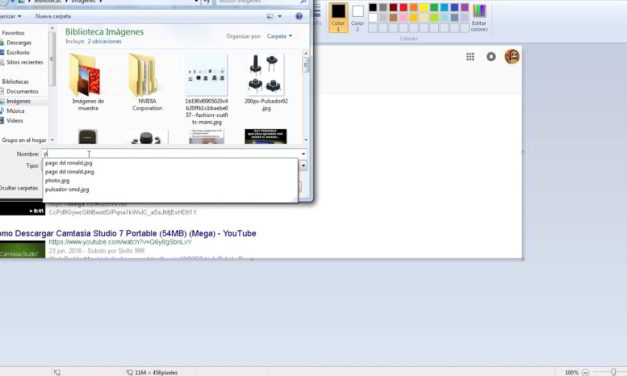The image size is (627, 376).
Task: Click Ocultar carpetas button
Action: point(19,188)
